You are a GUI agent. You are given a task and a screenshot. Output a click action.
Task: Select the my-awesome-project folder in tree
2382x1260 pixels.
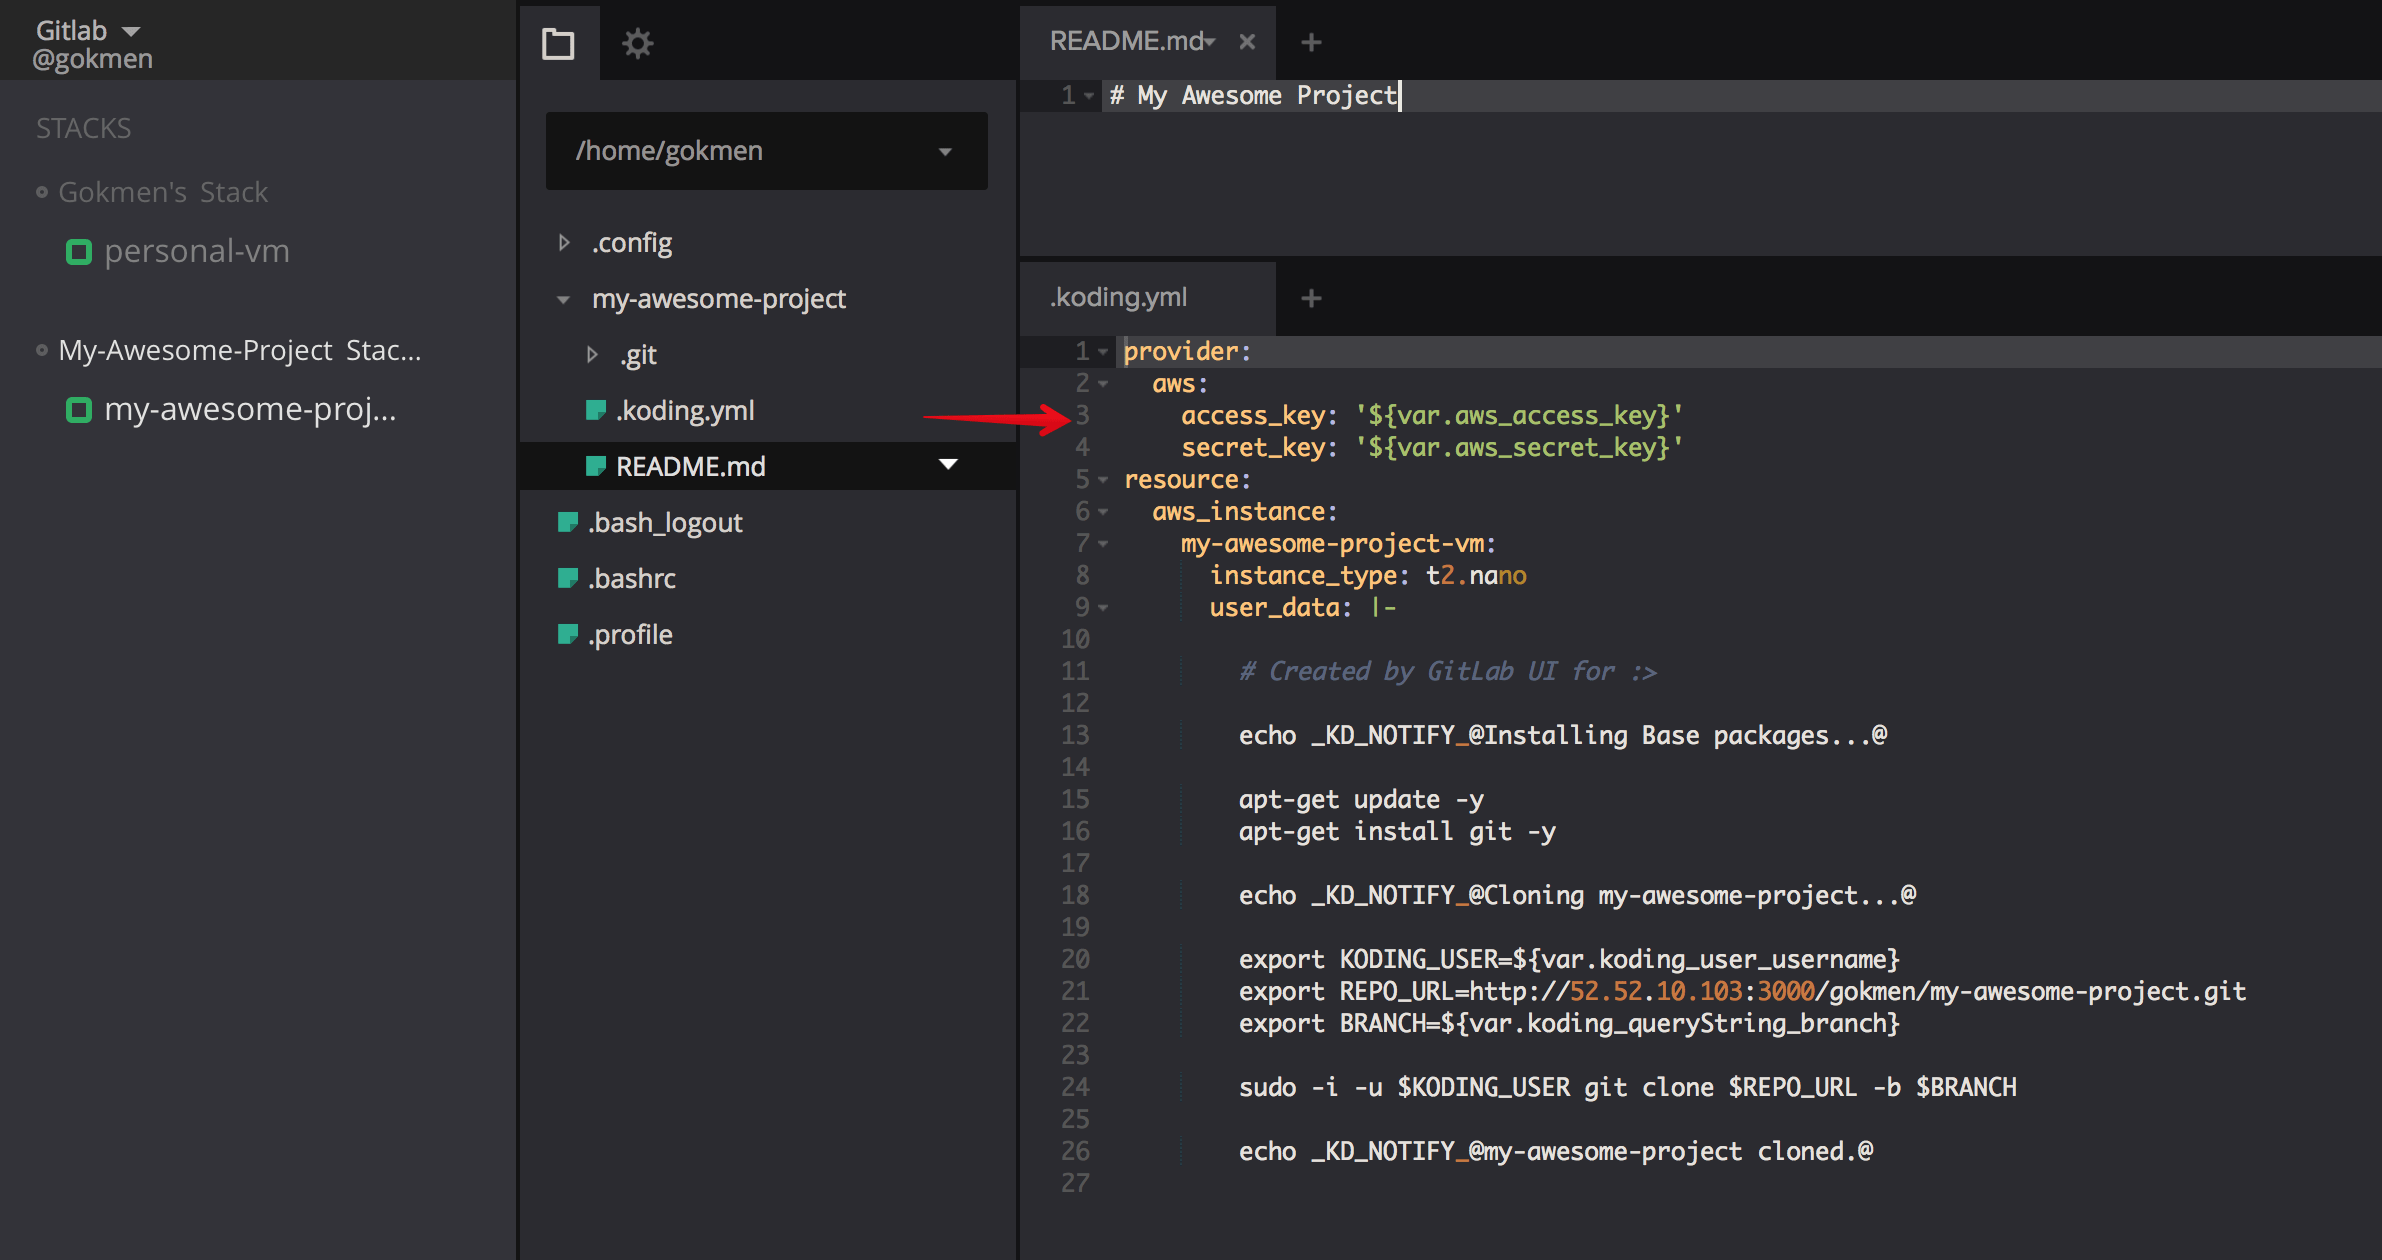tap(719, 298)
